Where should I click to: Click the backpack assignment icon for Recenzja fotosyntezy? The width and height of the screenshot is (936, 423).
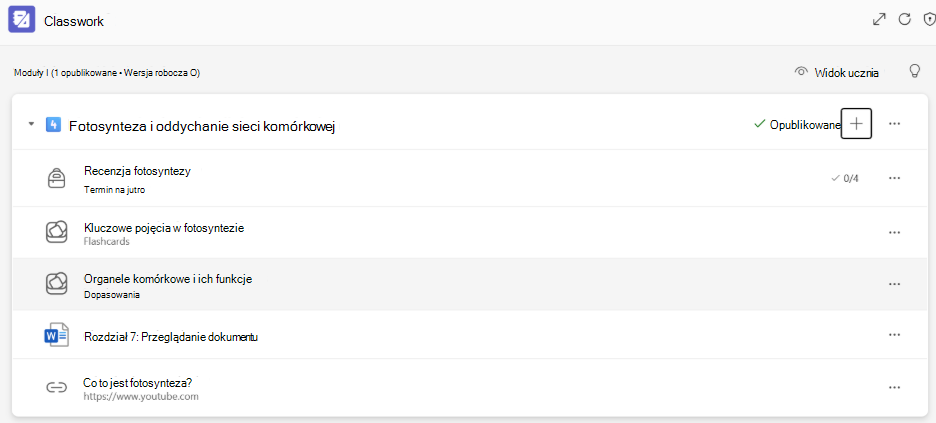(56, 178)
